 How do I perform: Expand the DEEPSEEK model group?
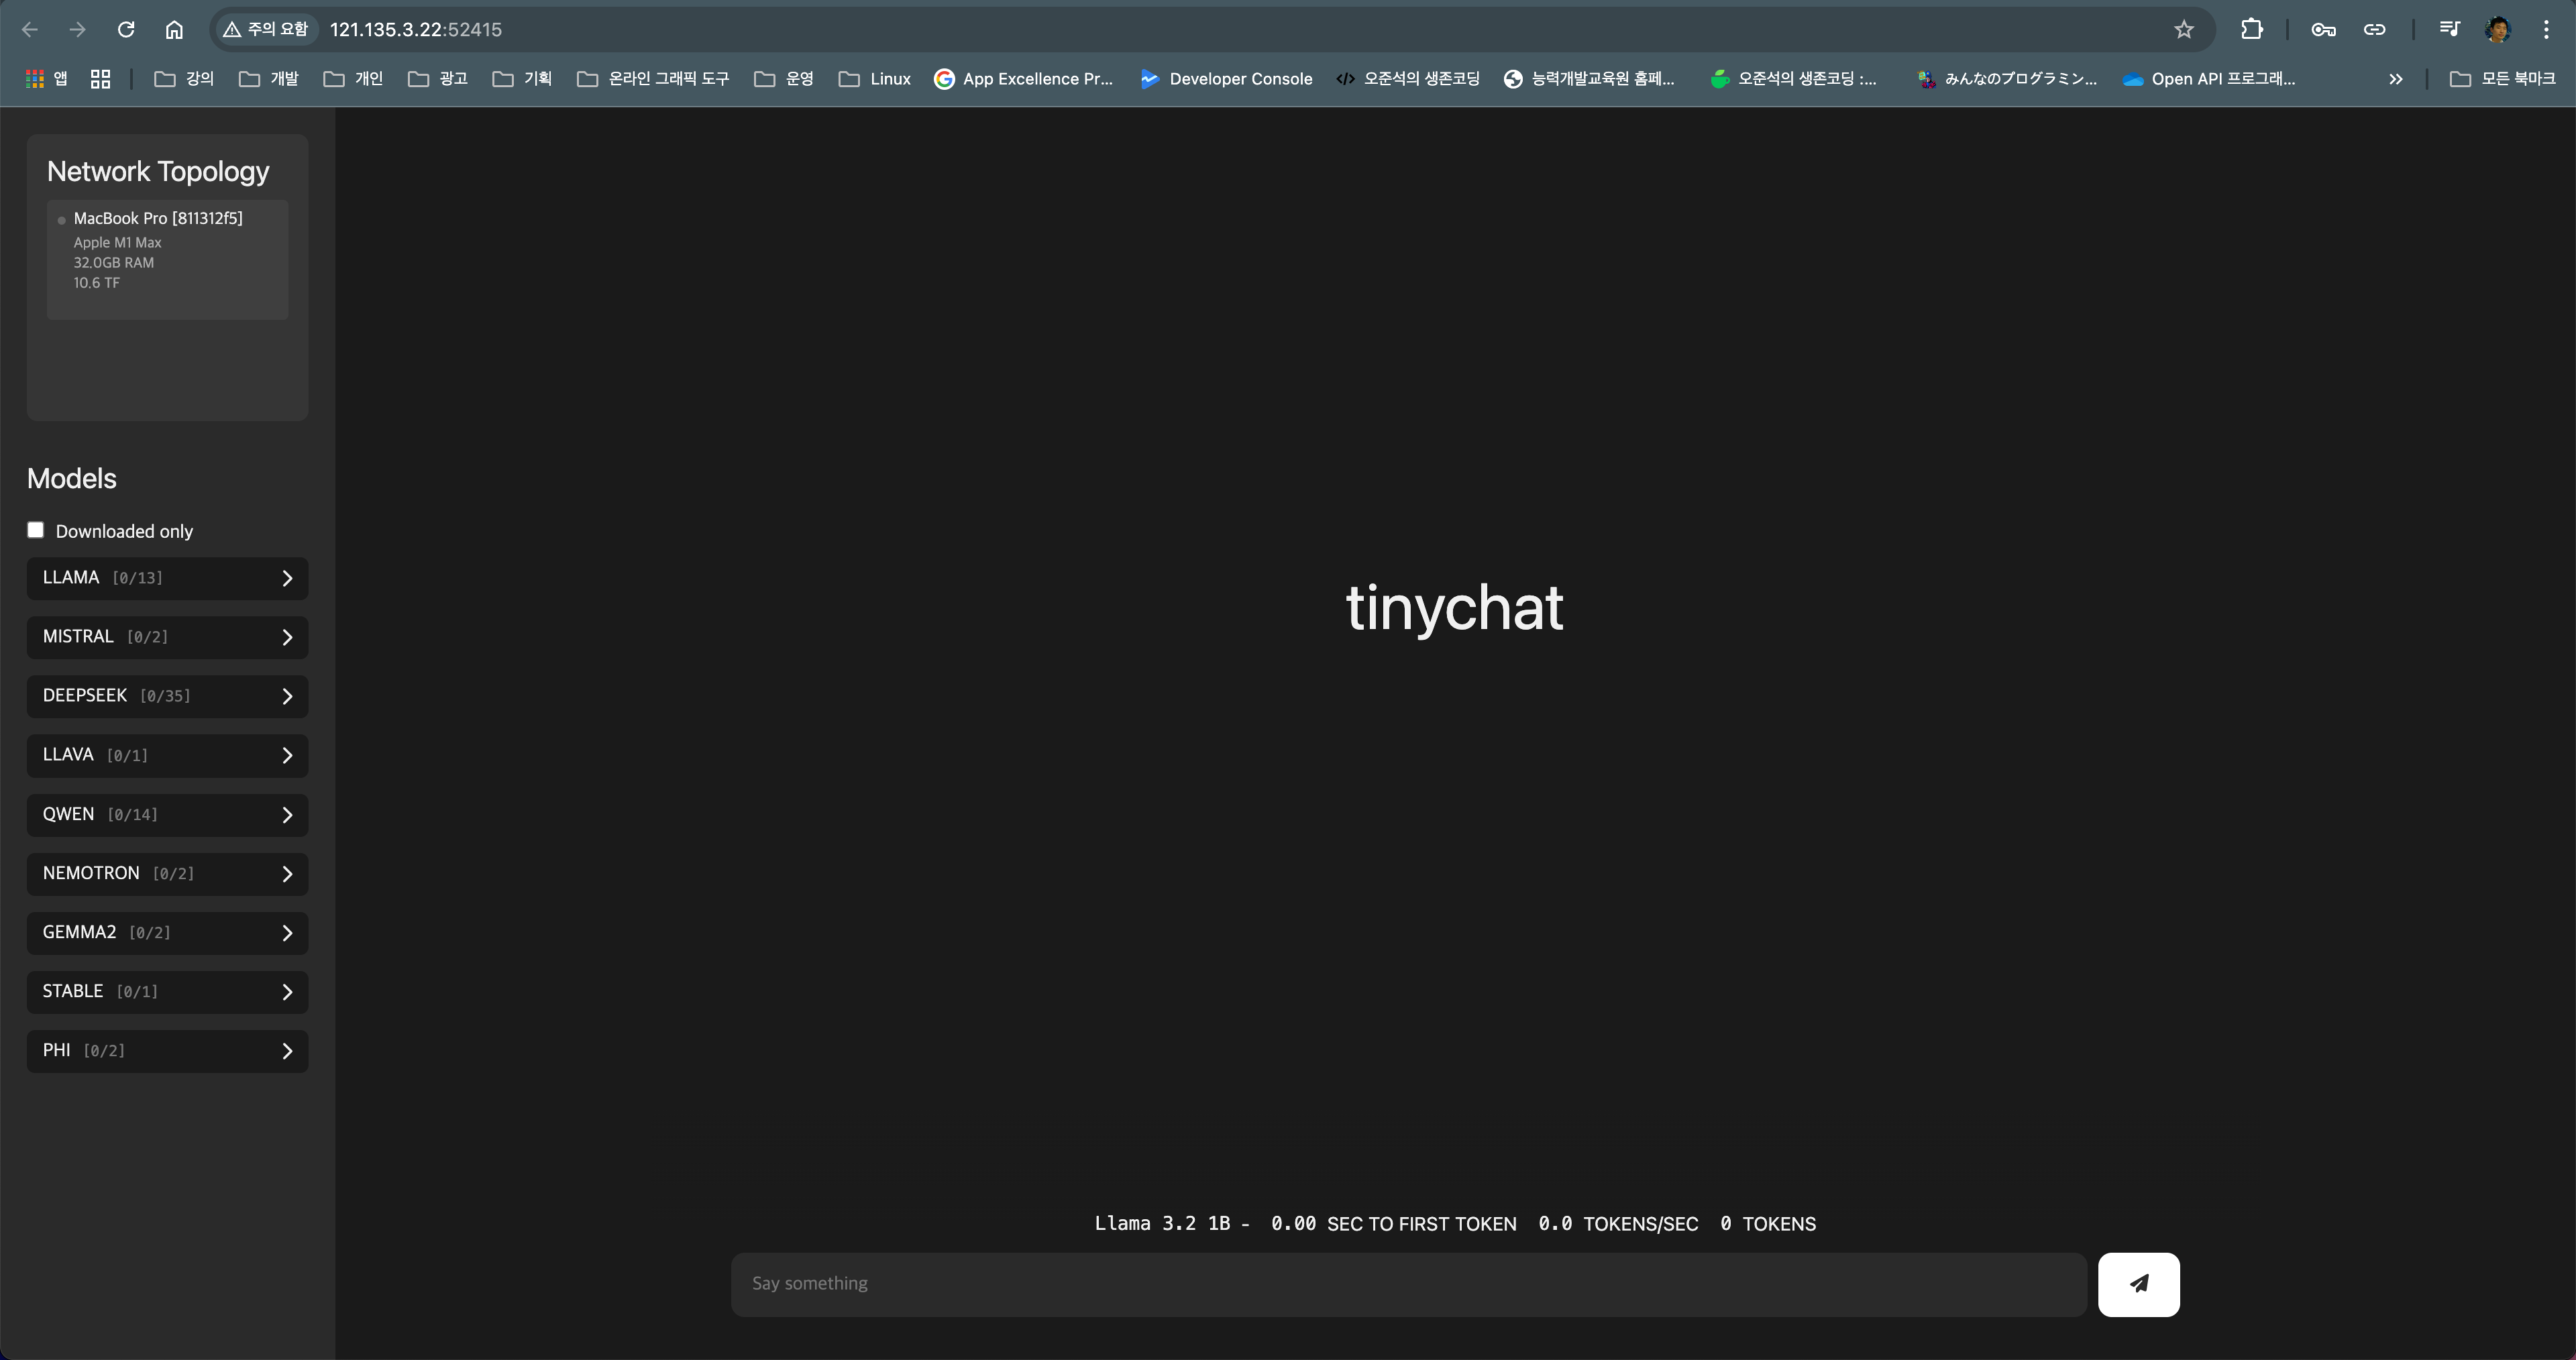[x=167, y=696]
